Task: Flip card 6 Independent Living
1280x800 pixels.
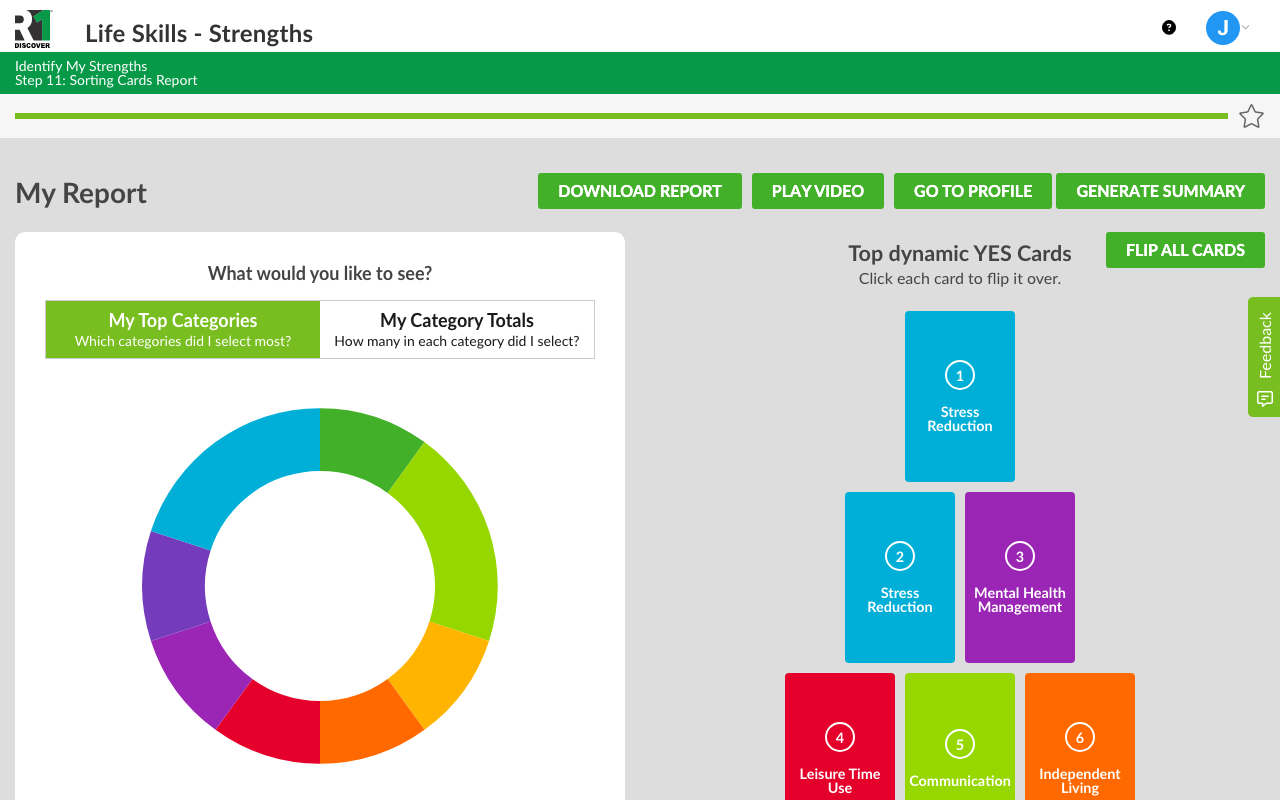Action: tap(1080, 737)
